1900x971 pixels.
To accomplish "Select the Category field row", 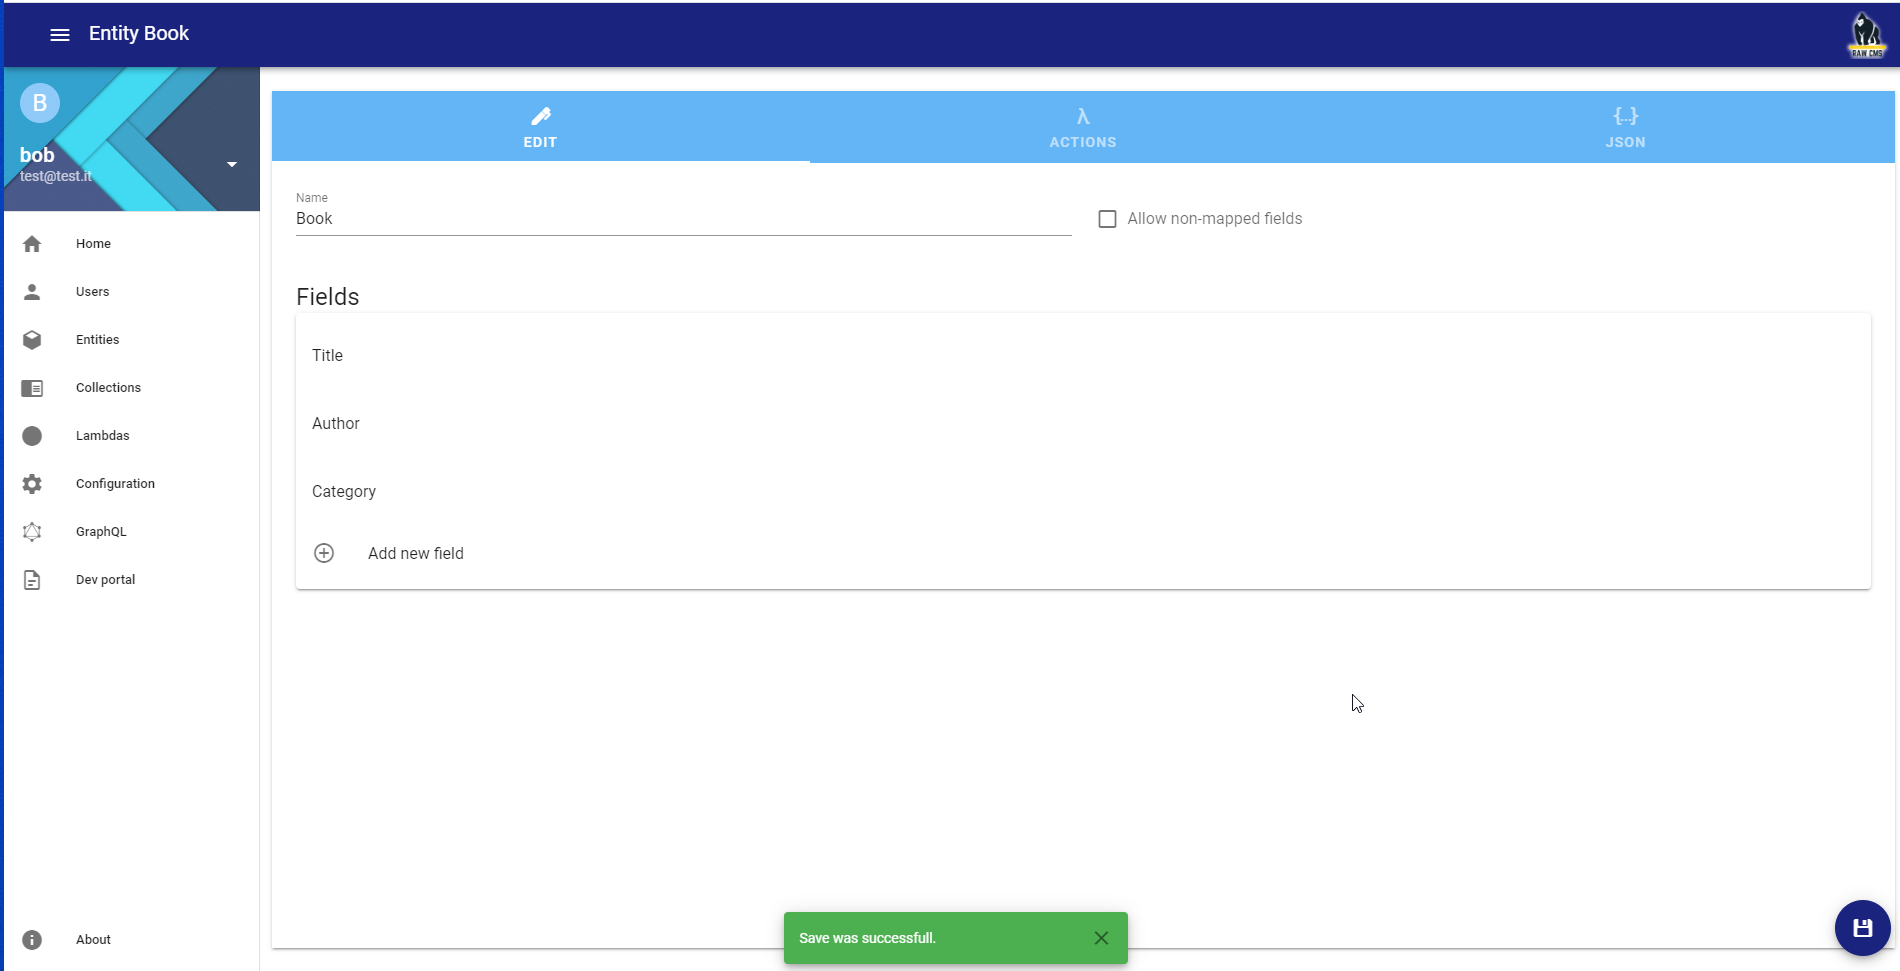I will tap(1083, 492).
